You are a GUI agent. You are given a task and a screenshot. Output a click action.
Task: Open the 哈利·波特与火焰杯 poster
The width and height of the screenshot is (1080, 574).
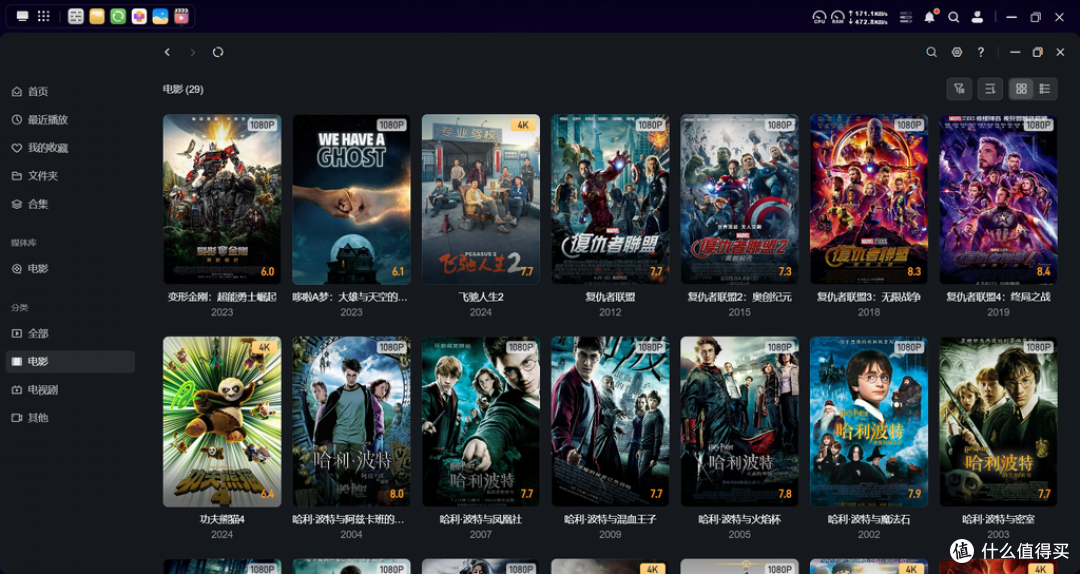pyautogui.click(x=740, y=422)
